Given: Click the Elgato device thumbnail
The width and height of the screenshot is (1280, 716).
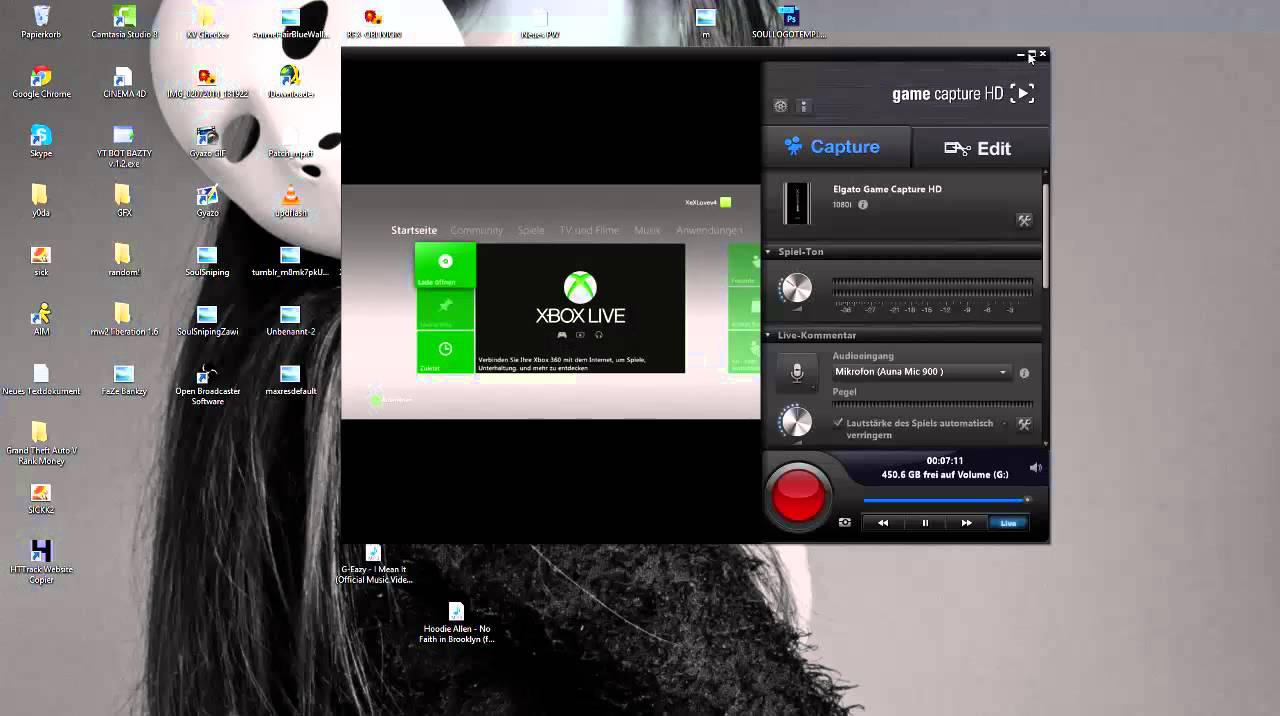Looking at the screenshot, I should 797,204.
